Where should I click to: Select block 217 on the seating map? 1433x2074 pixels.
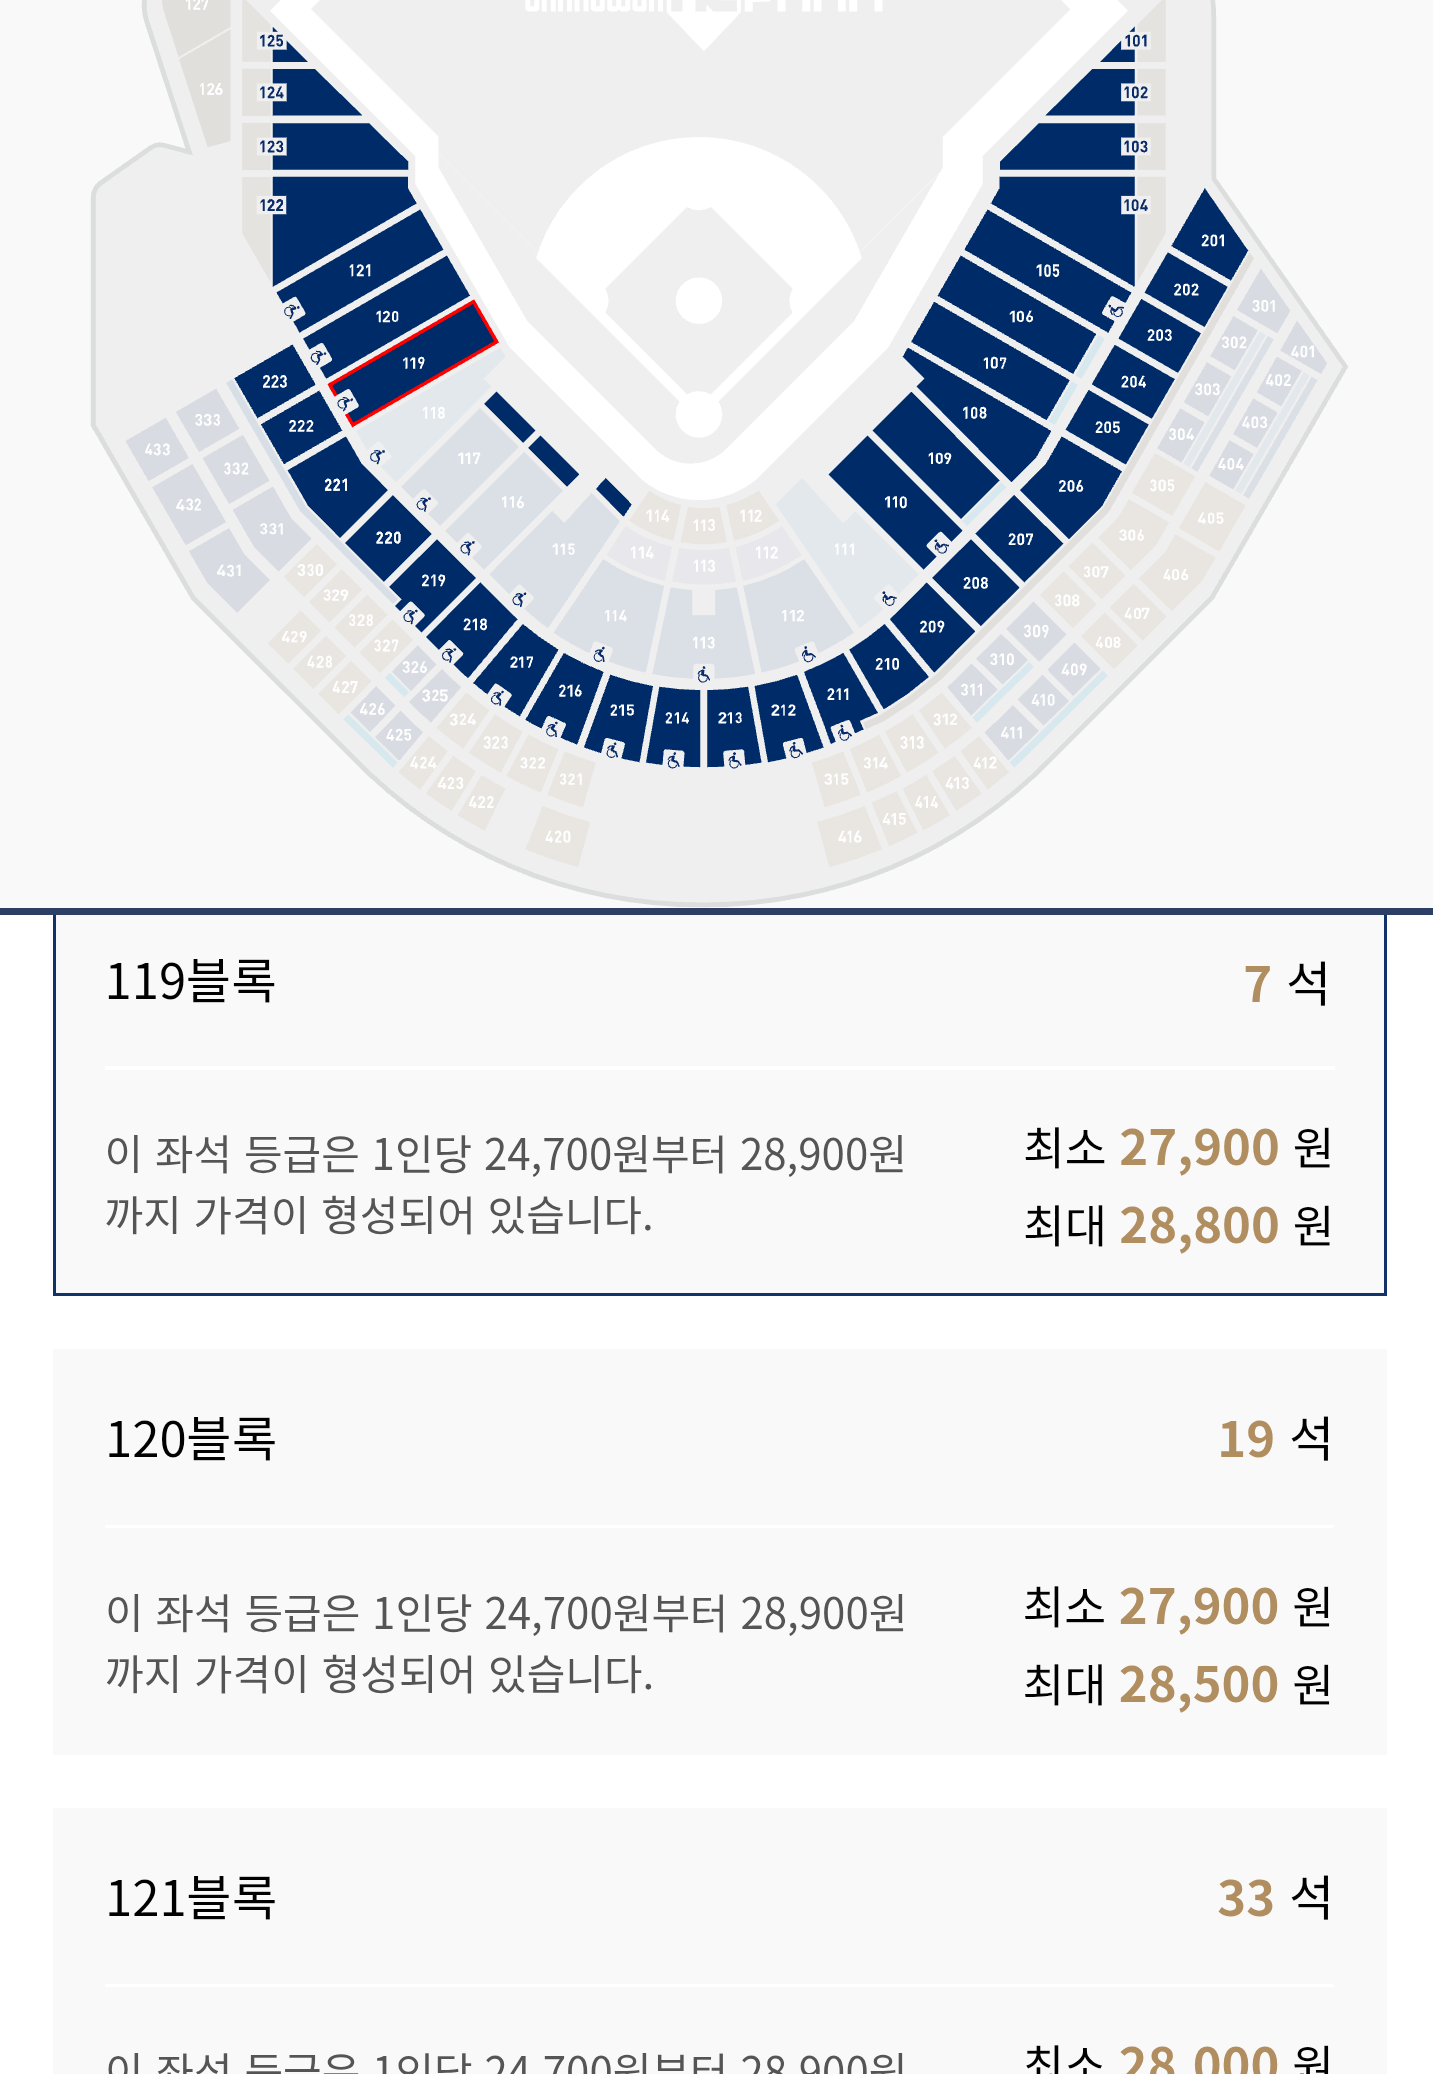(521, 662)
